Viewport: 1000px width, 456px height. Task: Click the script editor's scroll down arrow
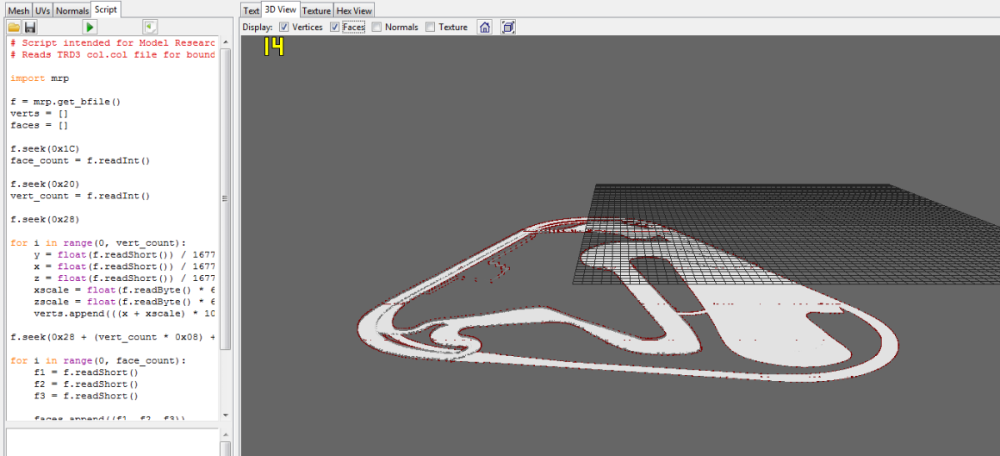pos(226,413)
